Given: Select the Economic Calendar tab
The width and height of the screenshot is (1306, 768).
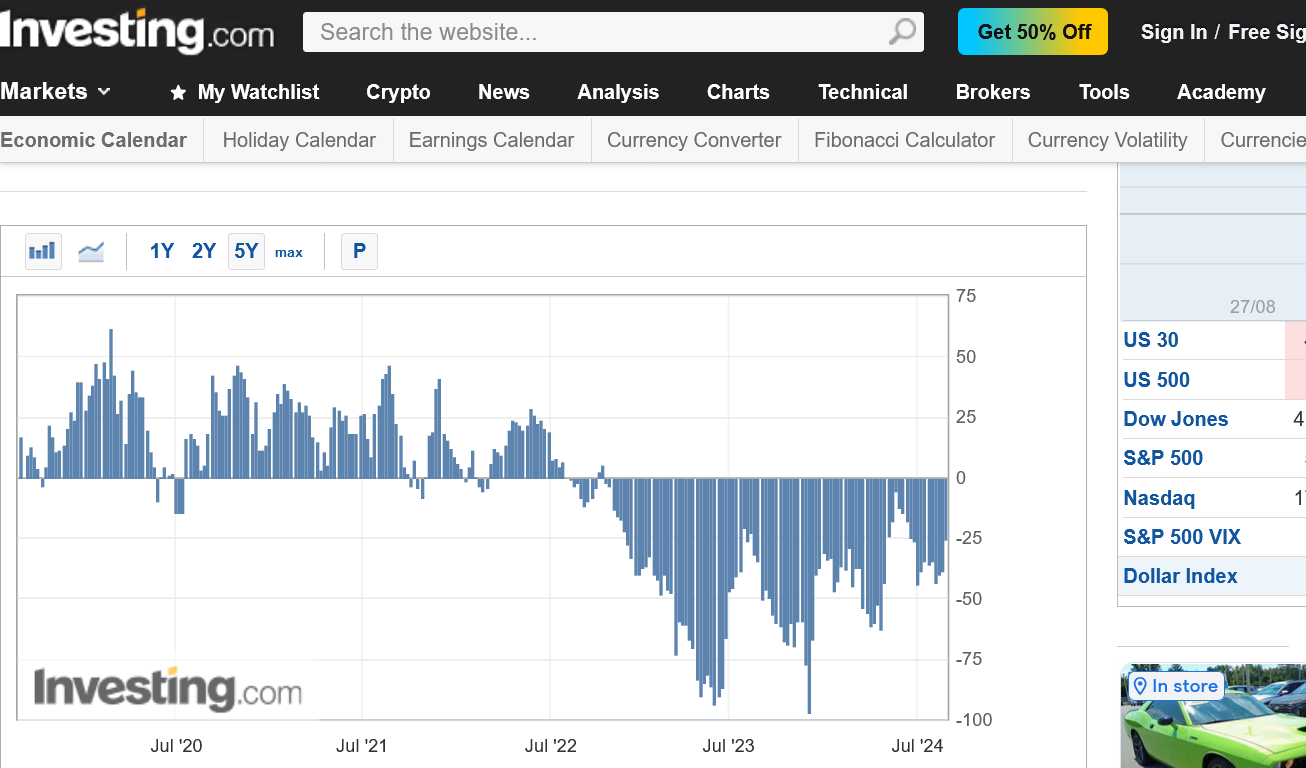Looking at the screenshot, I should pyautogui.click(x=94, y=140).
